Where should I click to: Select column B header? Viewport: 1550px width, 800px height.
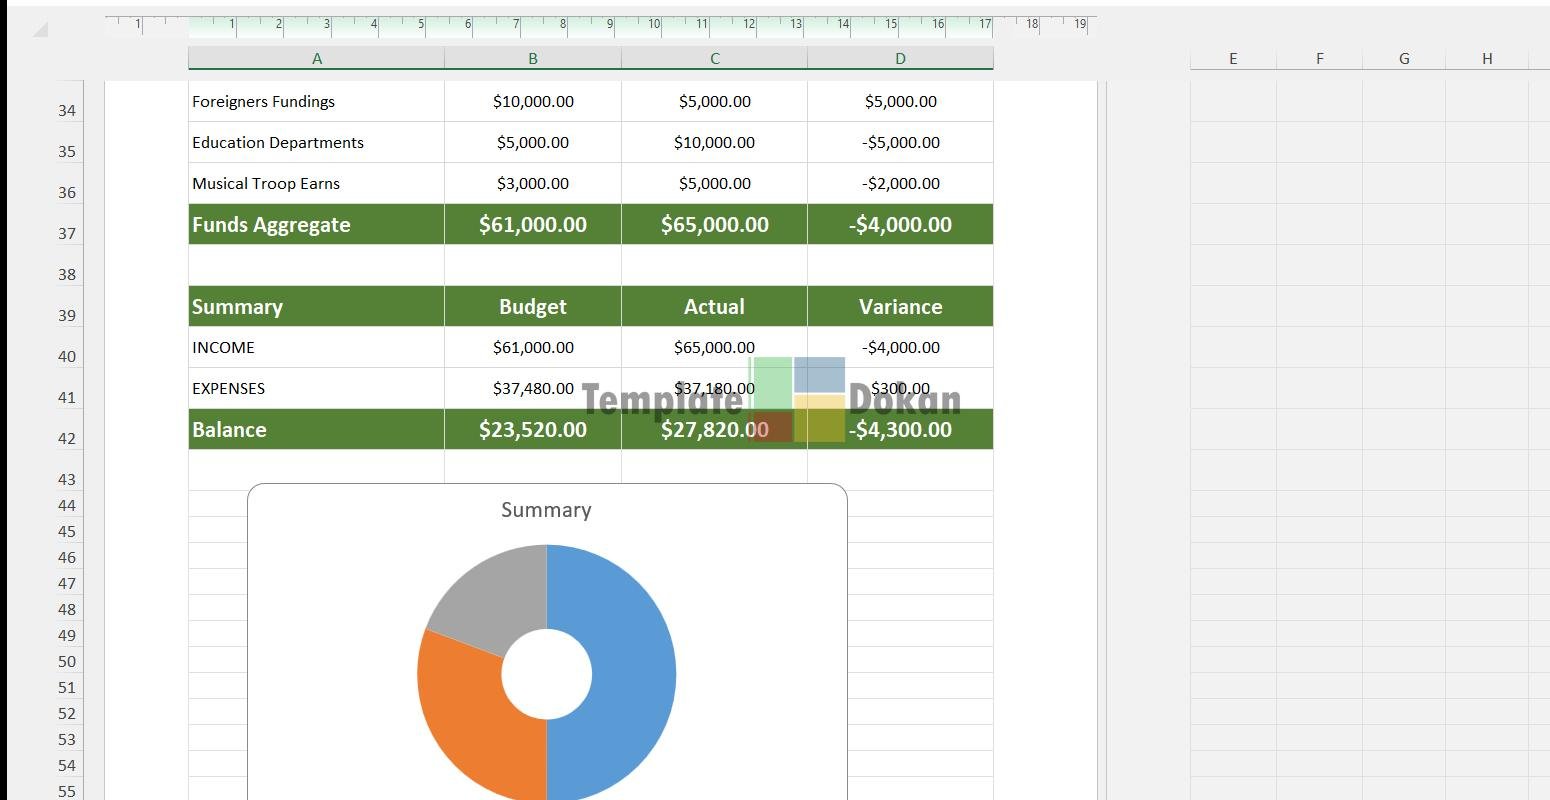point(532,59)
